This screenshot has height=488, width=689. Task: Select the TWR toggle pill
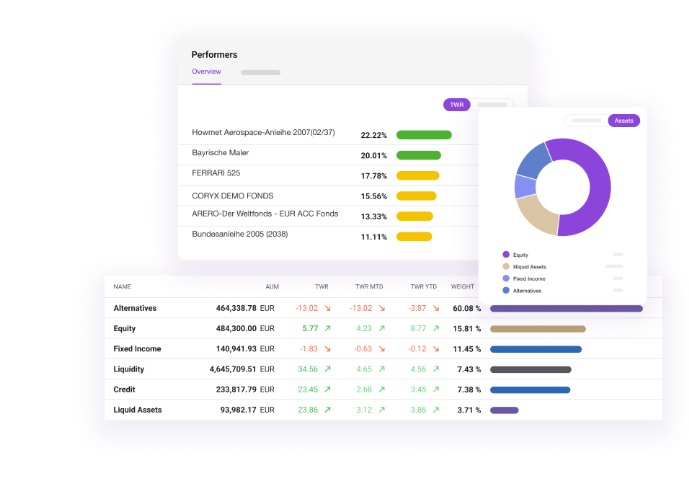click(x=457, y=105)
